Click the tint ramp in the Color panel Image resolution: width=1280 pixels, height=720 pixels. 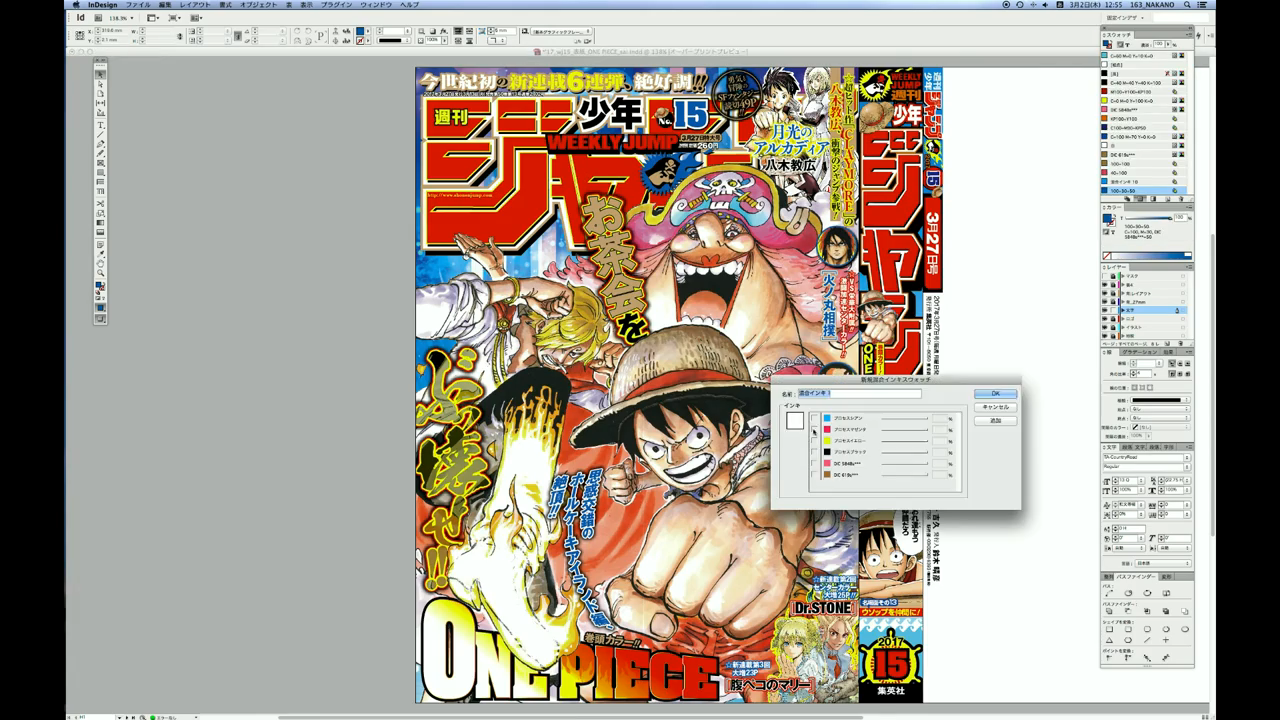point(1146,255)
